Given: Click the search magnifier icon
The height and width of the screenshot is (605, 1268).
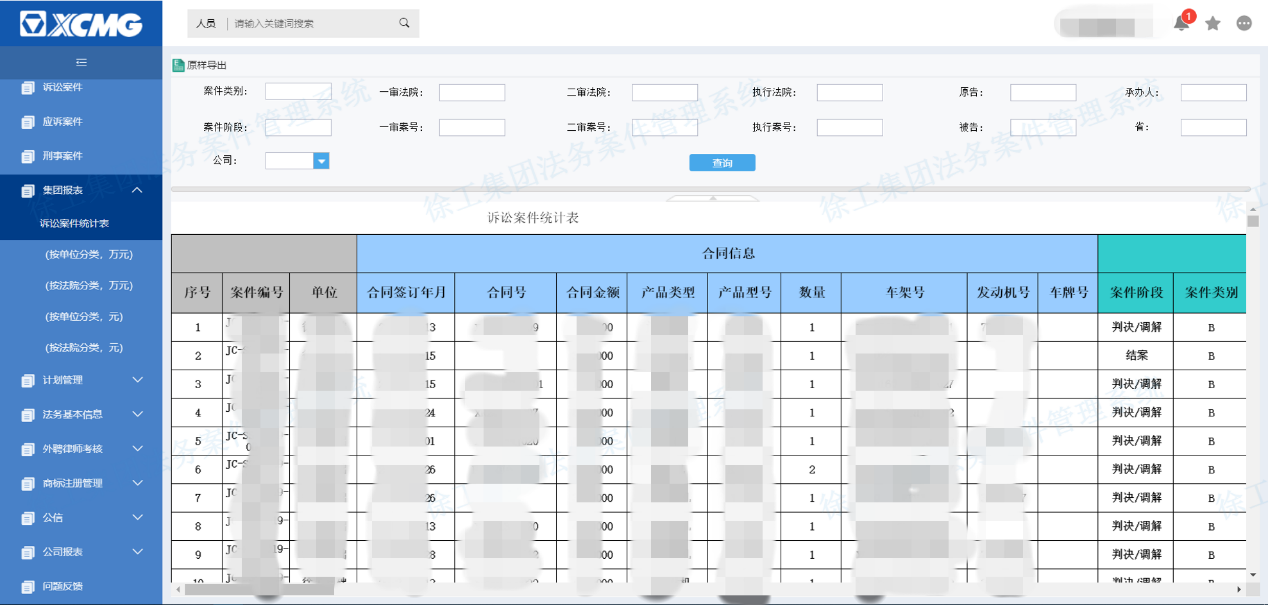Looking at the screenshot, I should (x=404, y=23).
